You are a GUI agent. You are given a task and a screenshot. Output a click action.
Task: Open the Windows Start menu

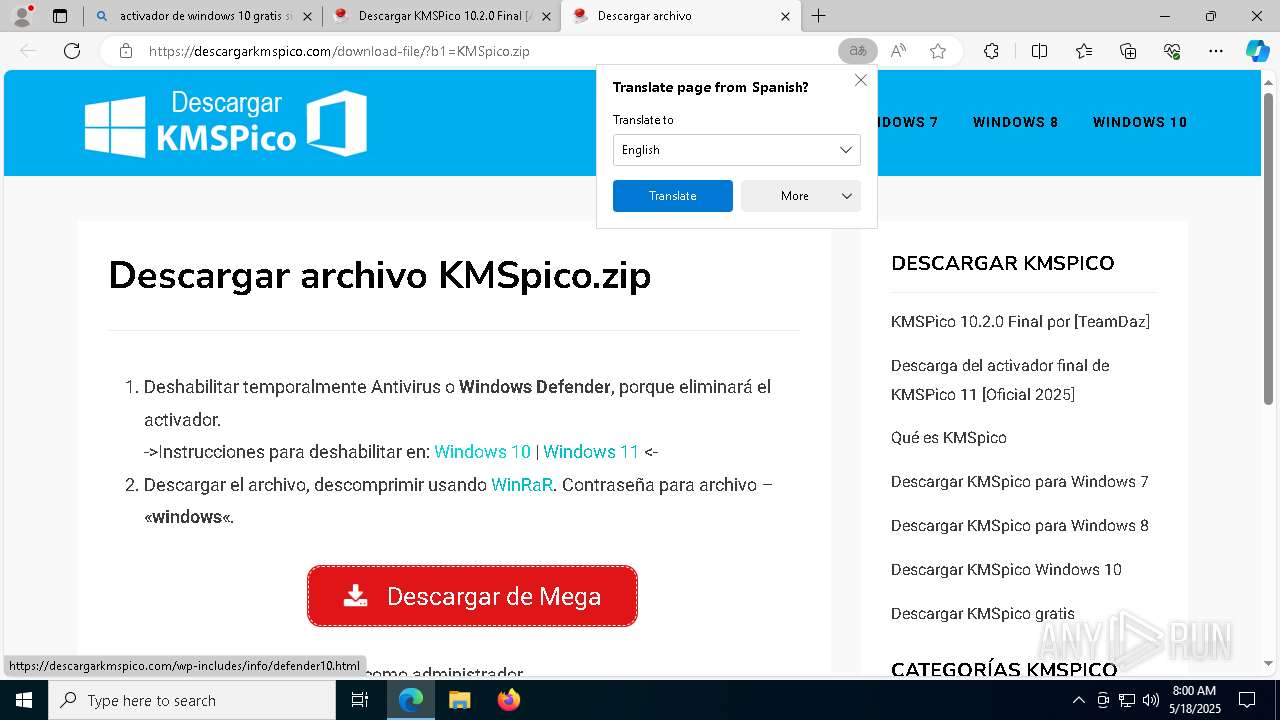coord(24,700)
